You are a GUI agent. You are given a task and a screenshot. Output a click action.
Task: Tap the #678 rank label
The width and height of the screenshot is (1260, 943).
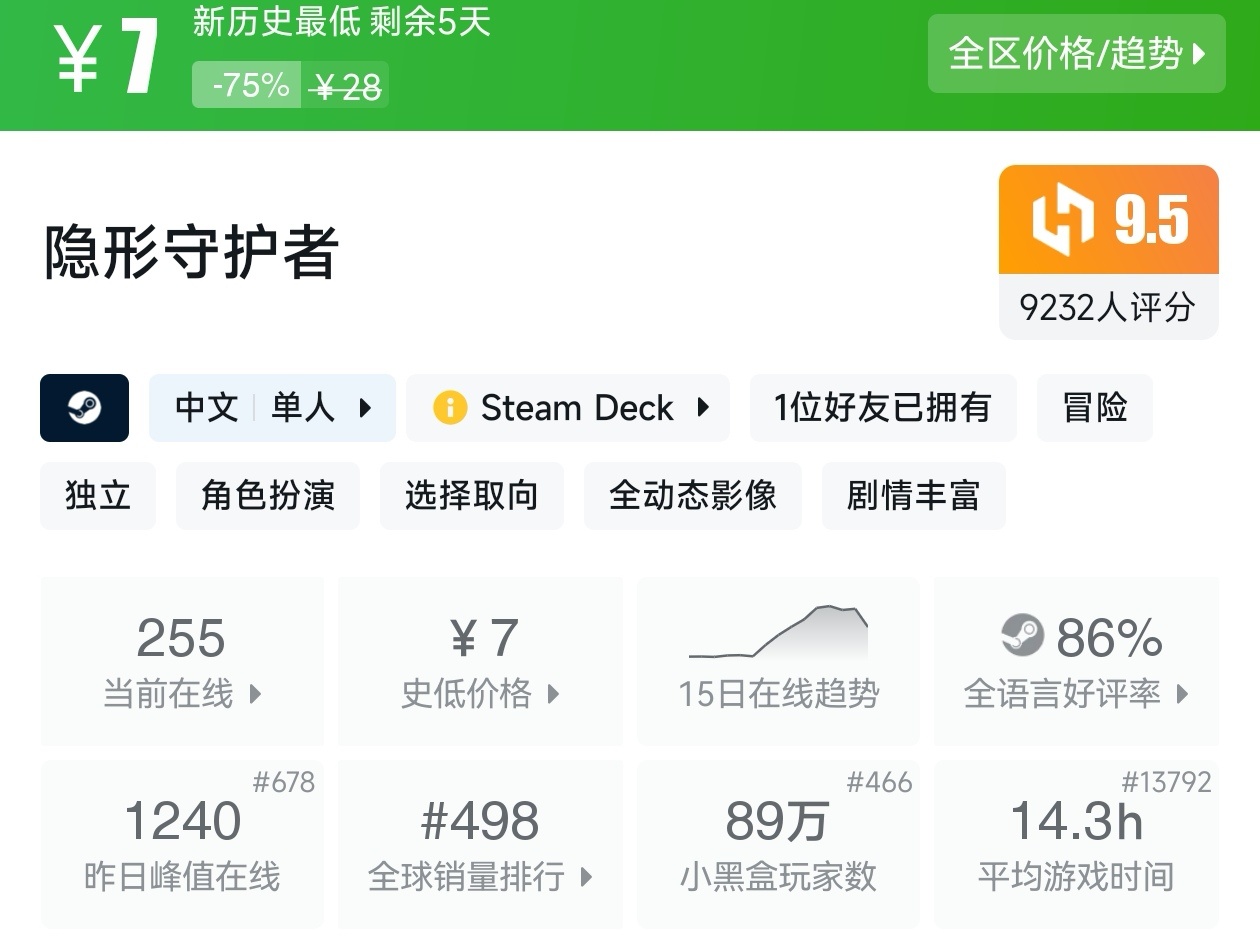(284, 782)
